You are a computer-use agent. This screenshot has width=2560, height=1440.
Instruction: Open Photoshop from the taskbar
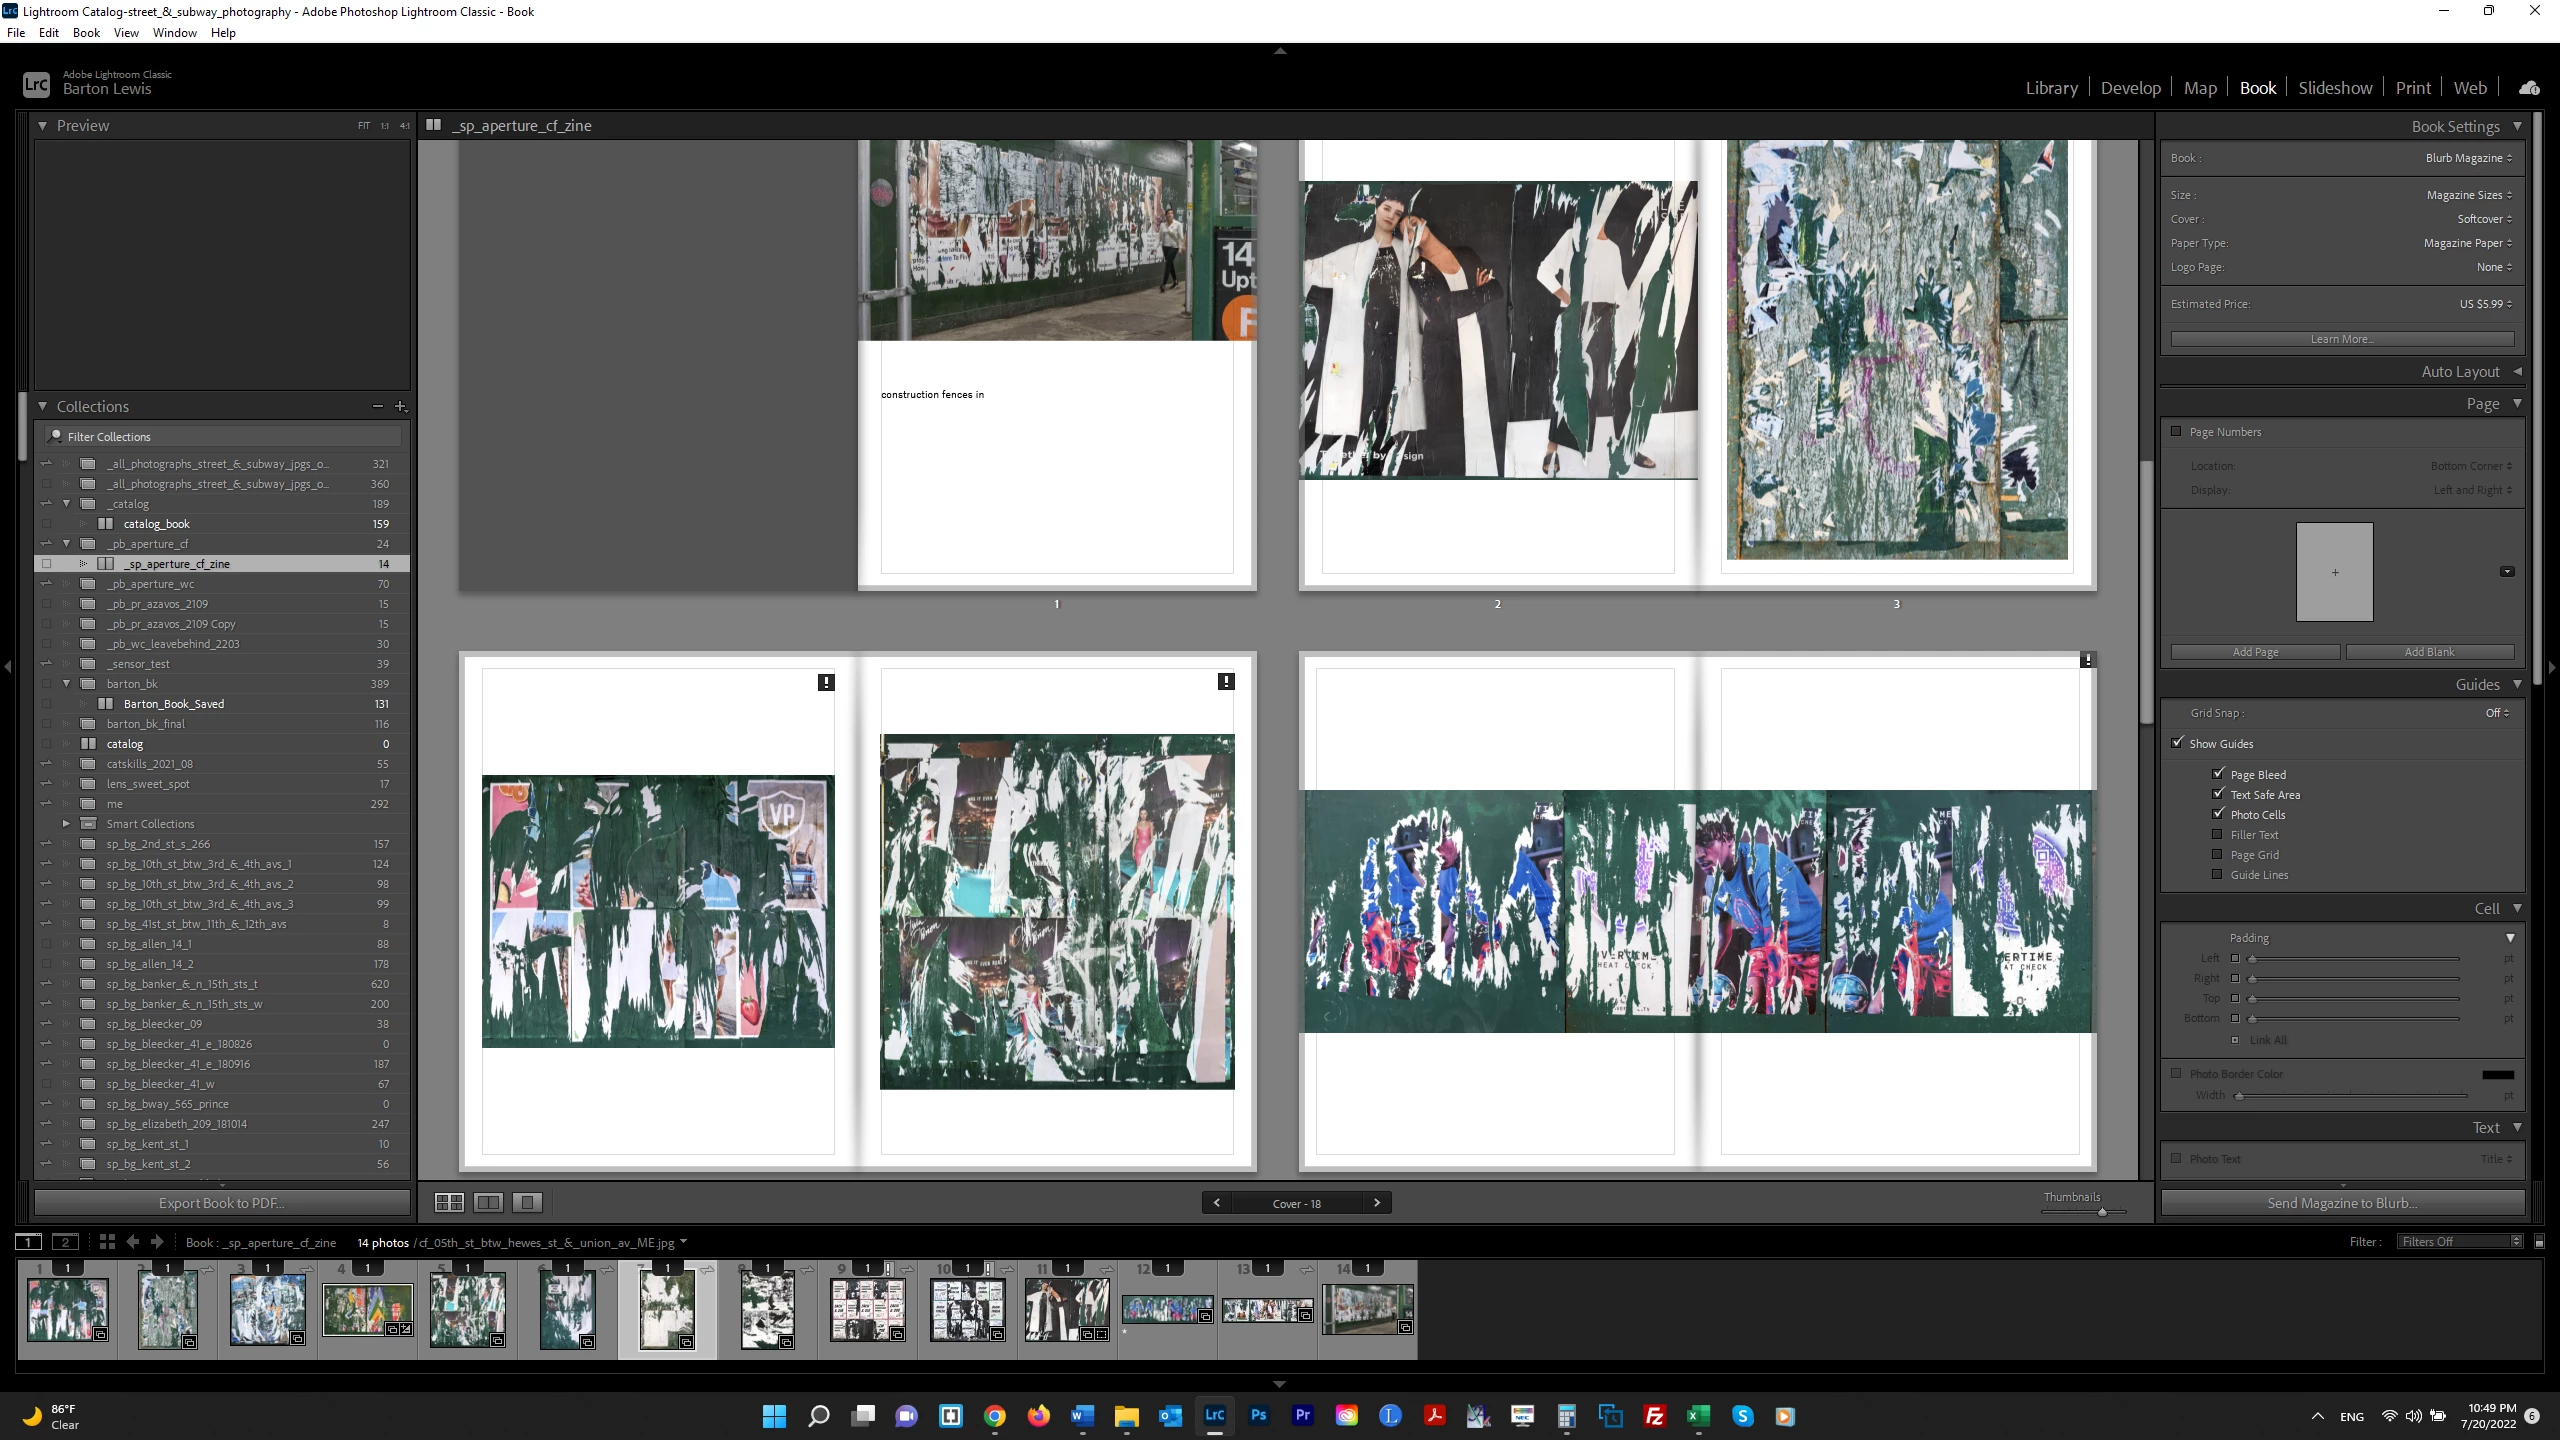point(1259,1416)
